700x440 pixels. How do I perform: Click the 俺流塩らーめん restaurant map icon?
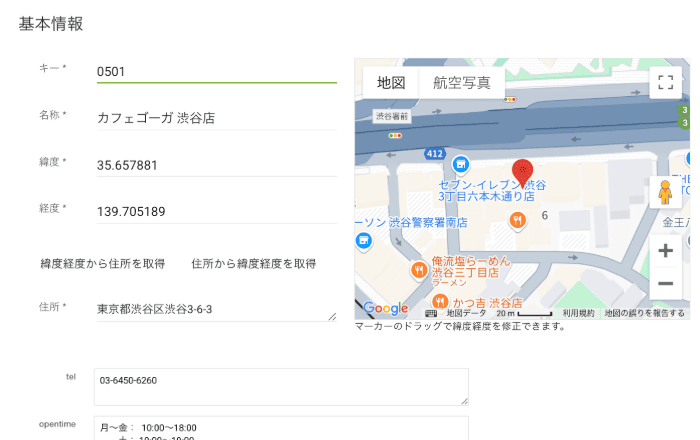point(419,270)
